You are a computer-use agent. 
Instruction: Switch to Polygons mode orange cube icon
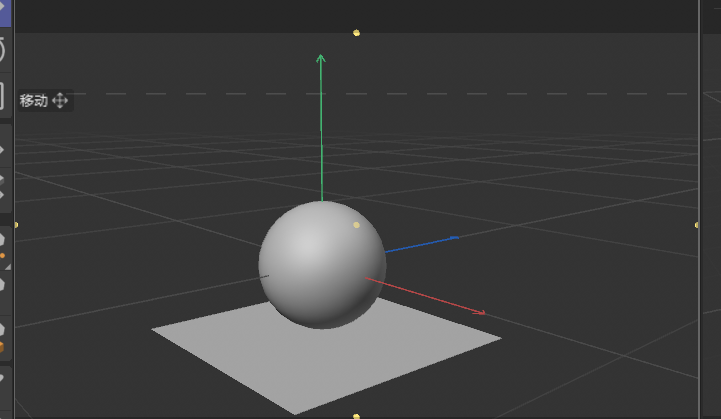click(3, 335)
